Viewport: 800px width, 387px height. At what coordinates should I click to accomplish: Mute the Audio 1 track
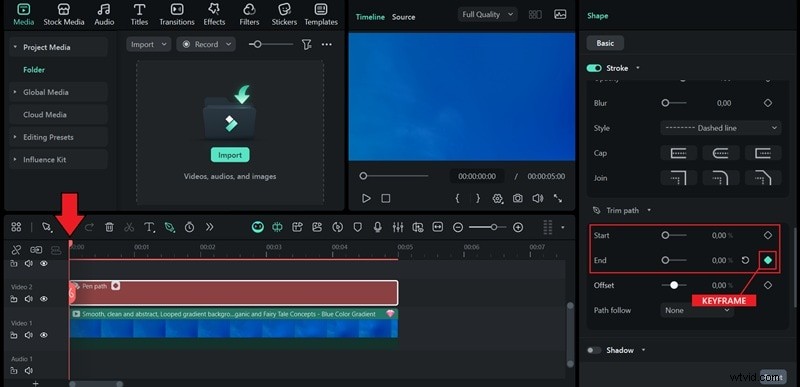29,371
